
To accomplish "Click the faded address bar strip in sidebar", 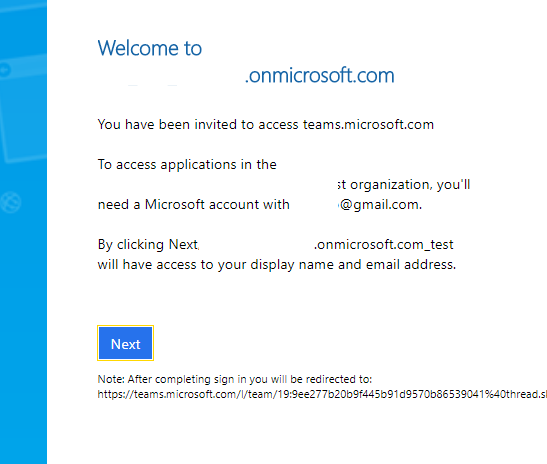I will click(23, 68).
